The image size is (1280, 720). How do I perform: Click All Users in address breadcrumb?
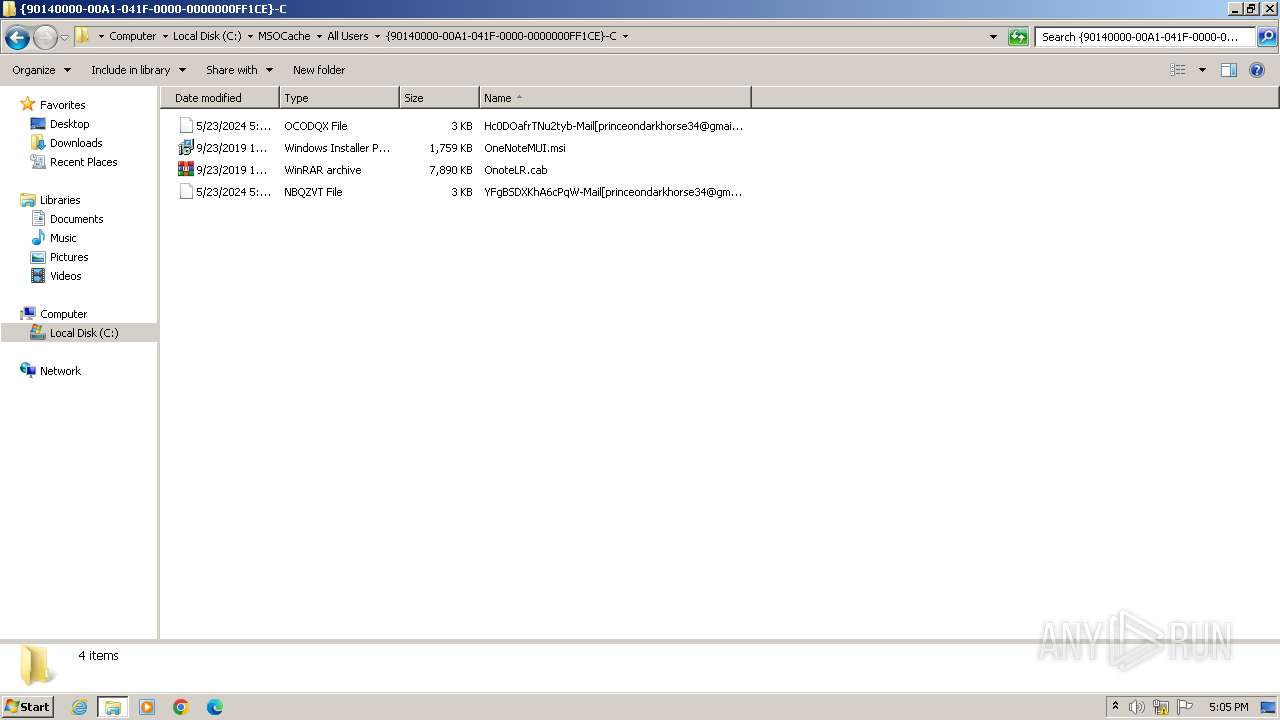tap(348, 36)
